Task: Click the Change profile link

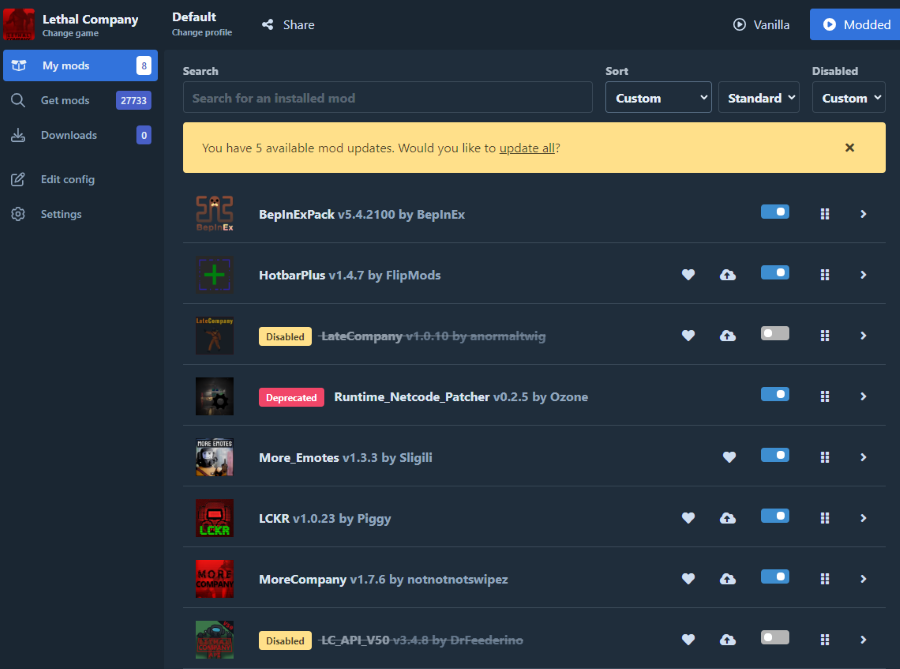Action: 202,33
